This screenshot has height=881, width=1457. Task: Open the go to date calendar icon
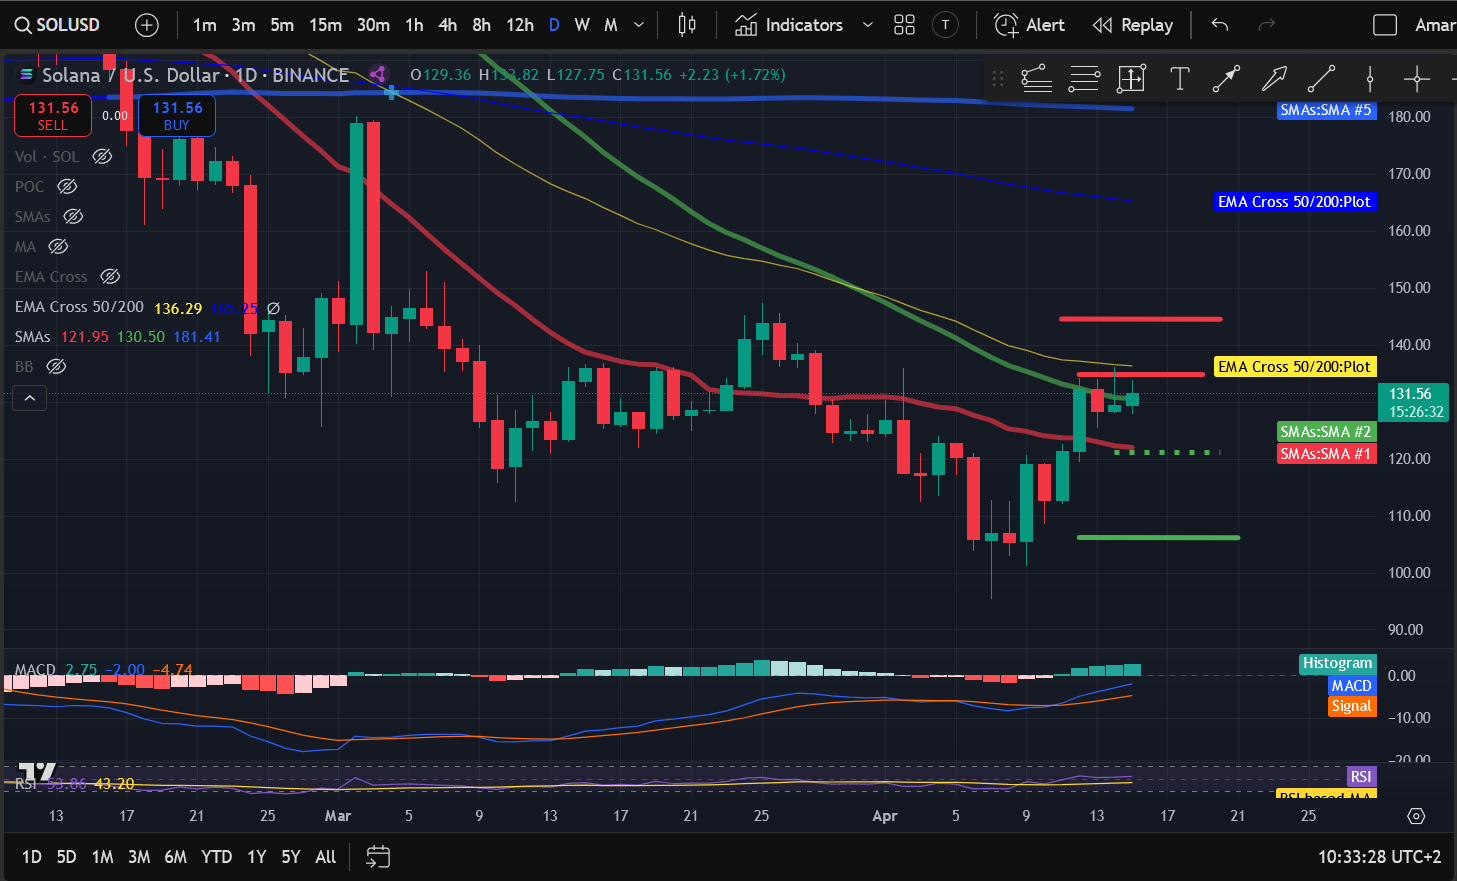[x=377, y=856]
